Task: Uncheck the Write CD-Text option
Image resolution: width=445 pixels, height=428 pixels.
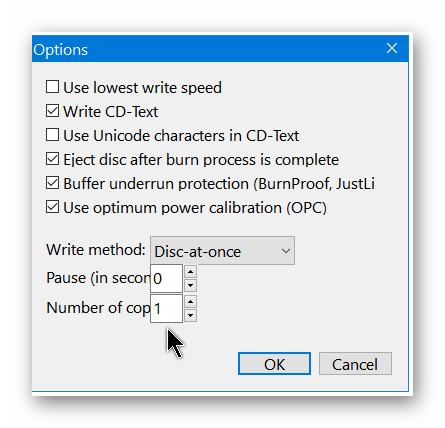Action: (53, 111)
